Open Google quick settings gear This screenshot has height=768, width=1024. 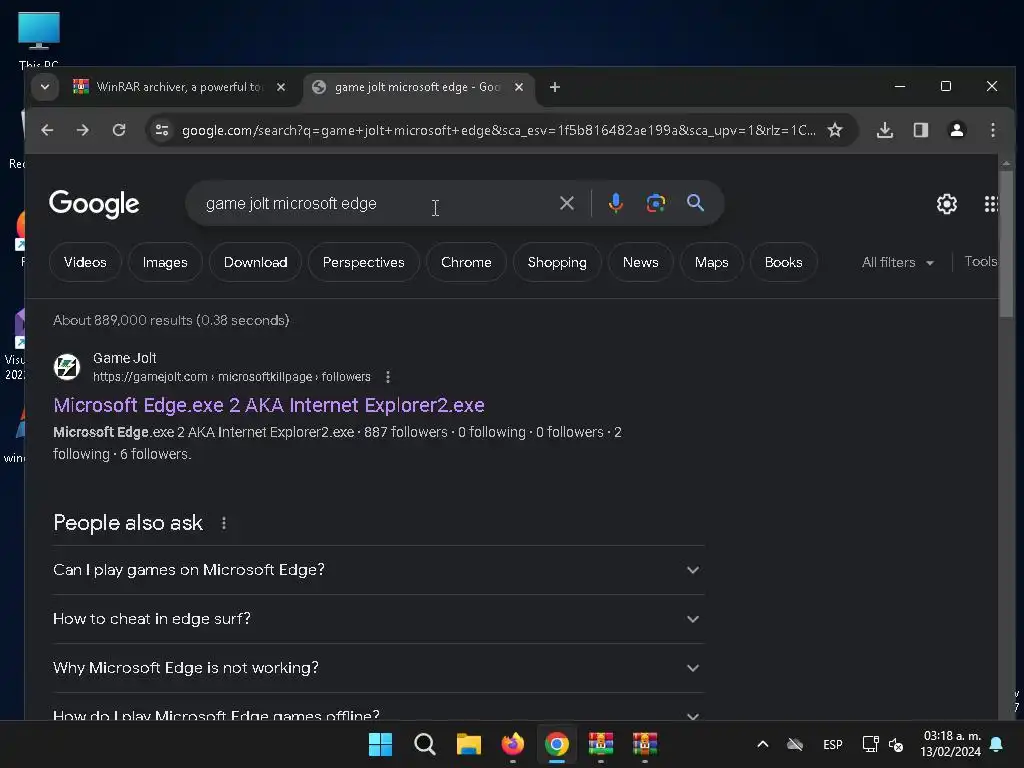[947, 204]
